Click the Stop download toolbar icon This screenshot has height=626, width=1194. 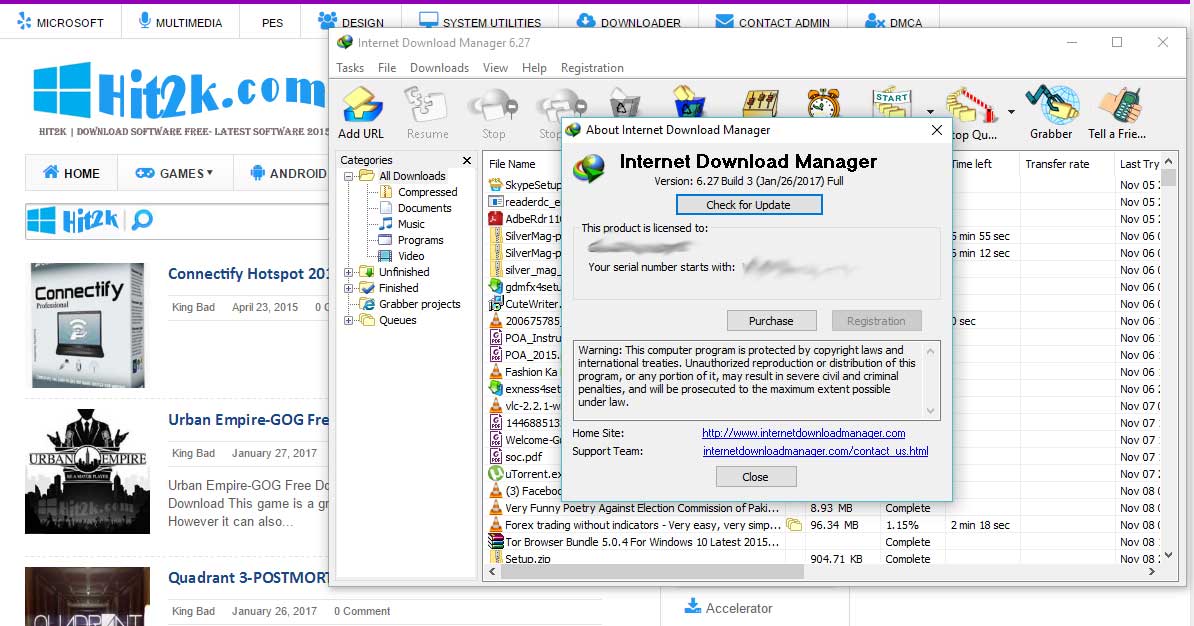(493, 105)
